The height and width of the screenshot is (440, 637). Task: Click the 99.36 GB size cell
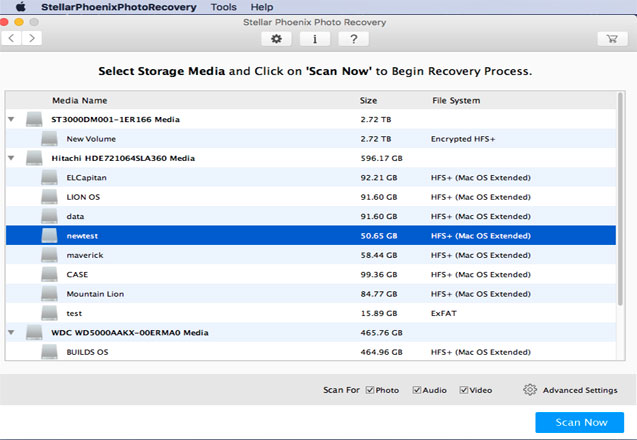pos(379,275)
